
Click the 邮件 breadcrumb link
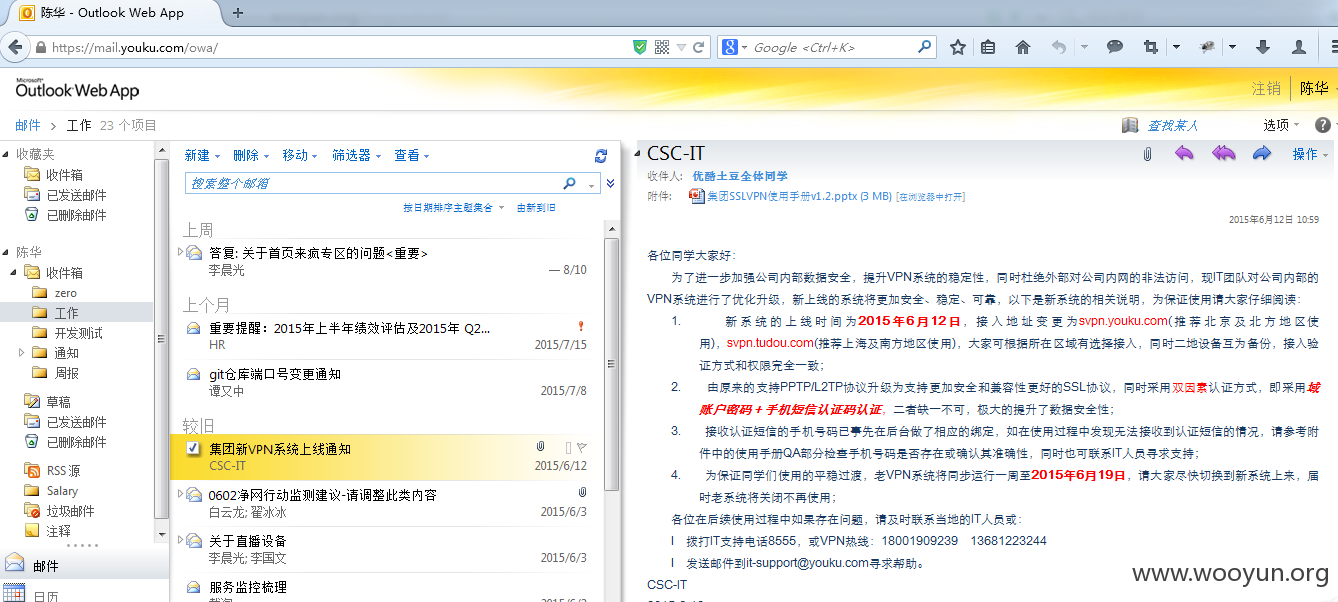click(28, 125)
